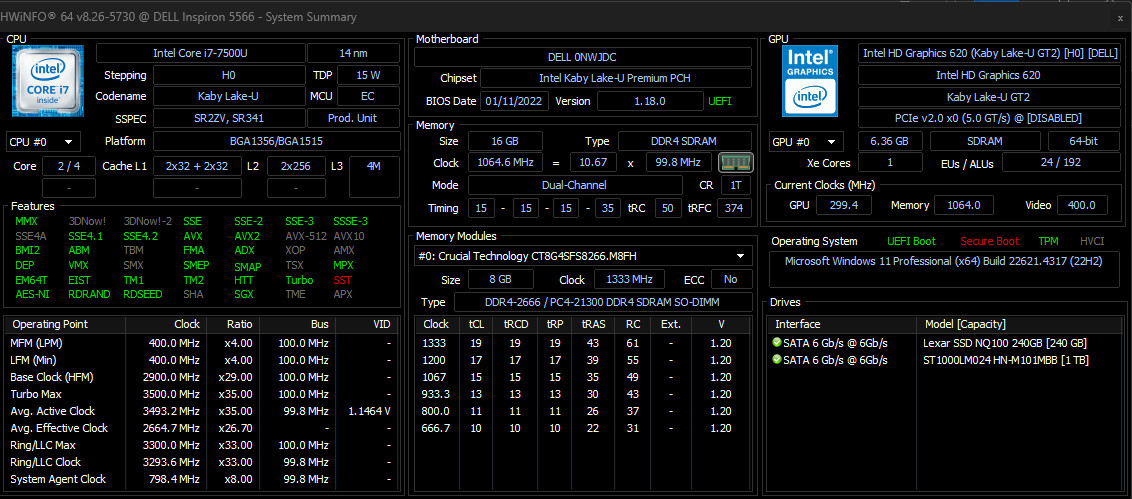Click the Intel Graphics GPU logo
This screenshot has width=1132, height=499.
810,81
